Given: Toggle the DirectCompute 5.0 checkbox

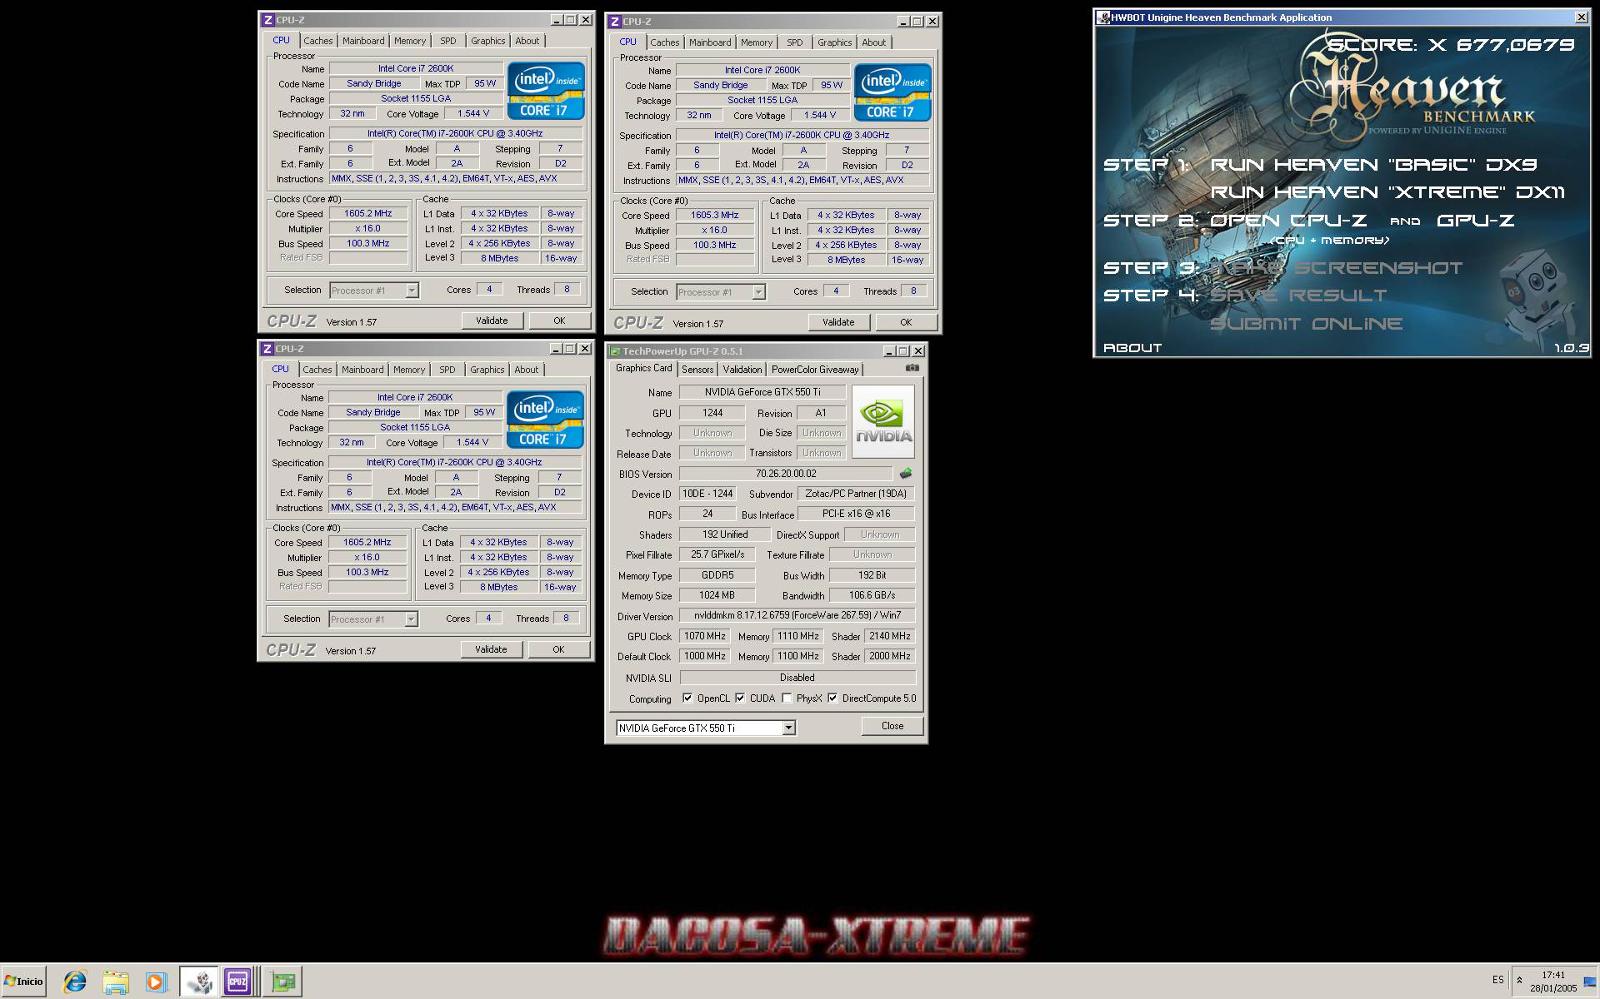Looking at the screenshot, I should click(832, 698).
